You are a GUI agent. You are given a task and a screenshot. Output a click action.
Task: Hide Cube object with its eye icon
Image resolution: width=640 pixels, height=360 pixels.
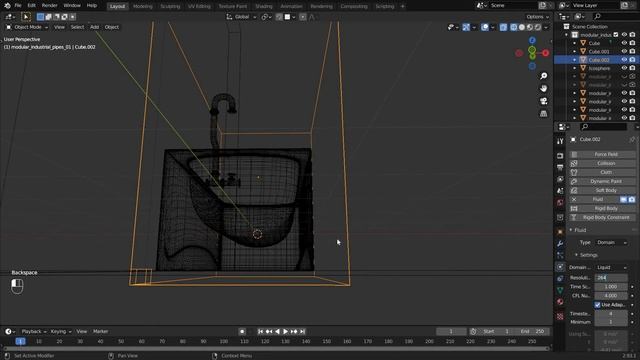624,43
